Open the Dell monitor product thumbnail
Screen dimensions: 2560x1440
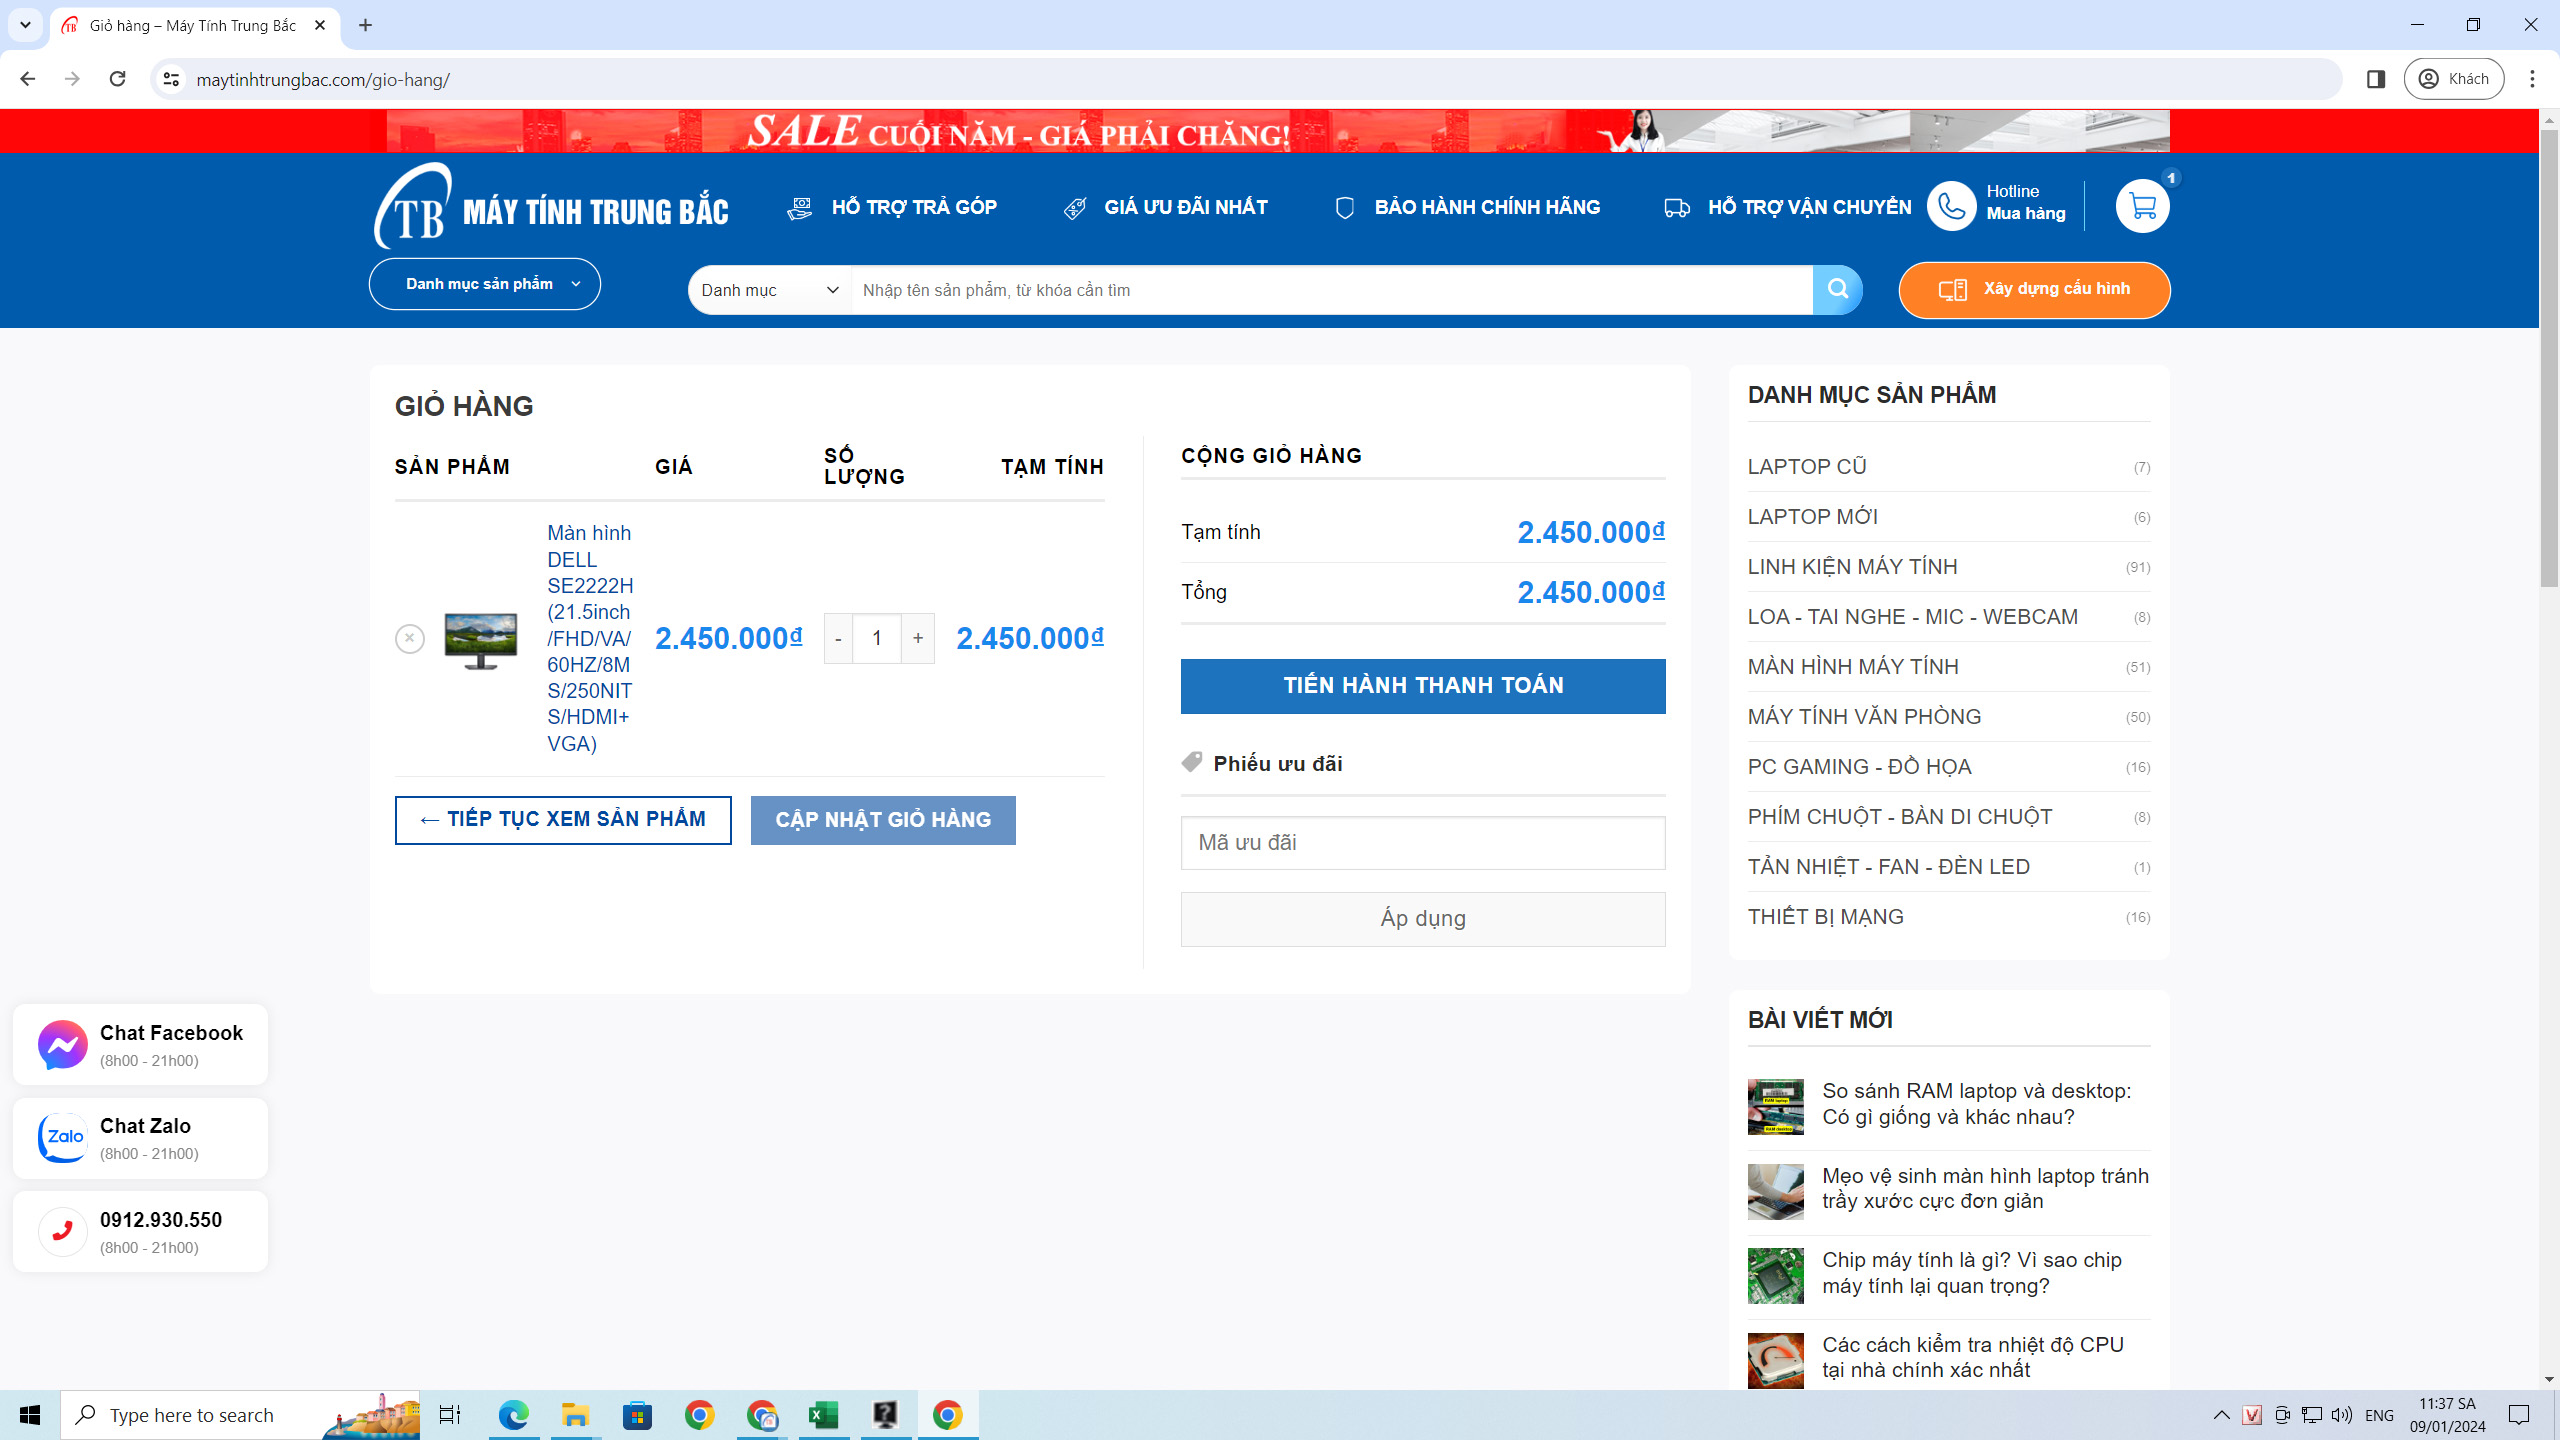pos(481,640)
